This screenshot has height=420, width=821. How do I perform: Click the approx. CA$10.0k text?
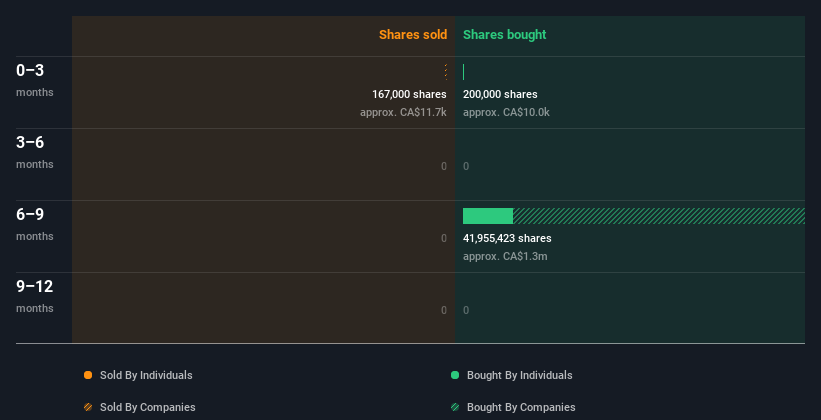506,113
